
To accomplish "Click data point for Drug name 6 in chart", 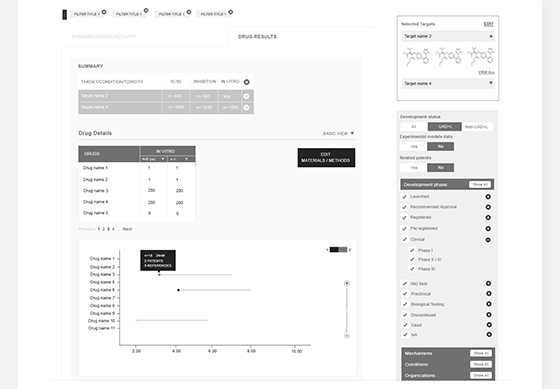I will 179,290.
